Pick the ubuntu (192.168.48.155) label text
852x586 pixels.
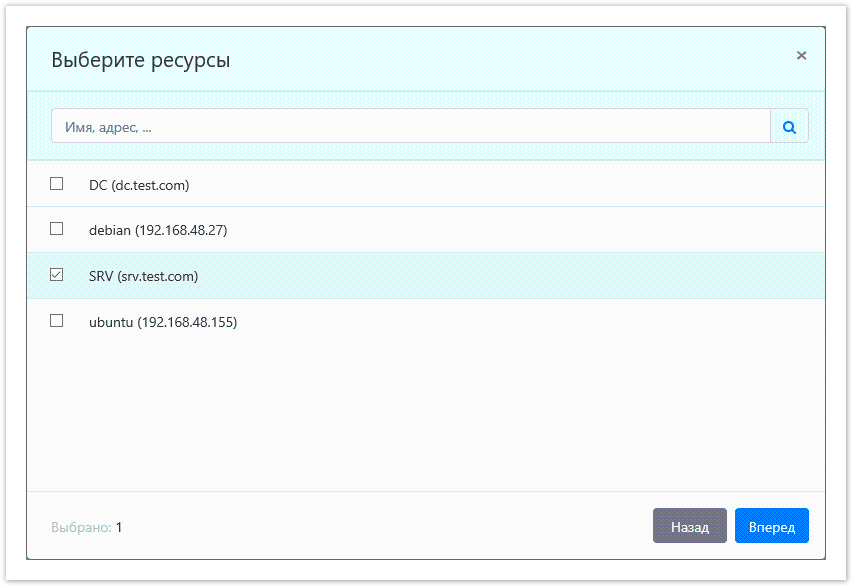(163, 322)
